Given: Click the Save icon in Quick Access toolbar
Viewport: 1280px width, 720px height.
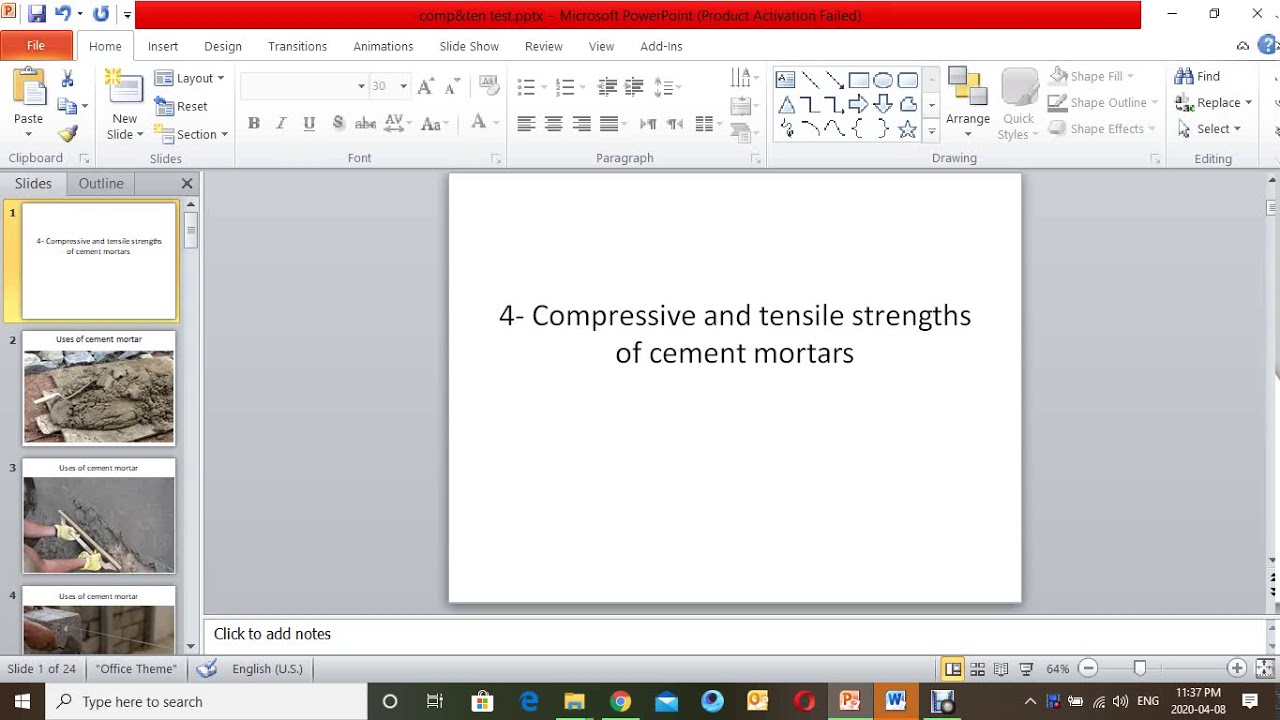Looking at the screenshot, I should [x=37, y=14].
